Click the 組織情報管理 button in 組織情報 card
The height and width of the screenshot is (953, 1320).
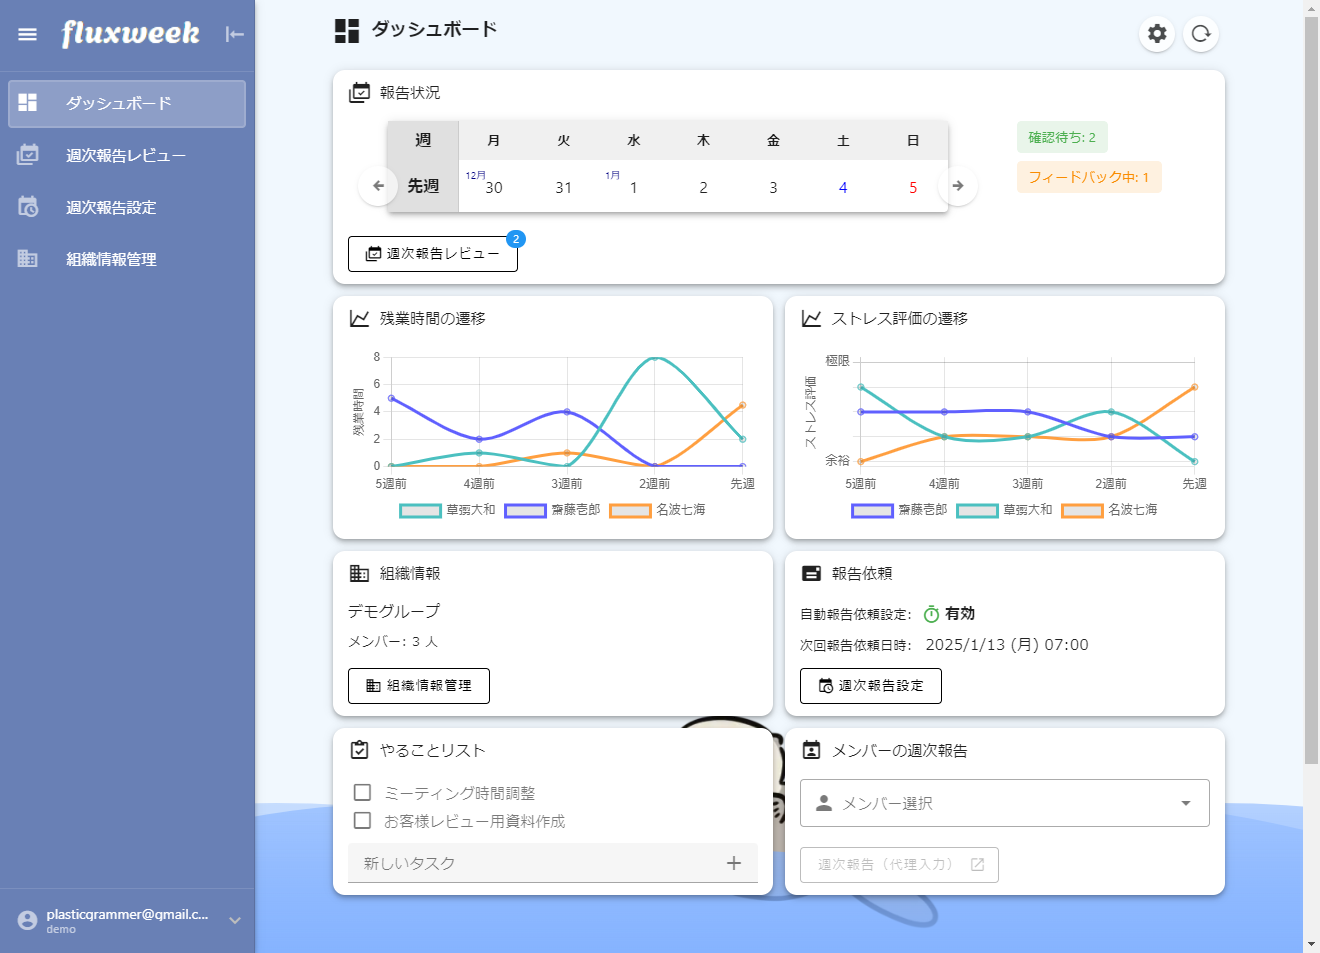pyautogui.click(x=418, y=686)
